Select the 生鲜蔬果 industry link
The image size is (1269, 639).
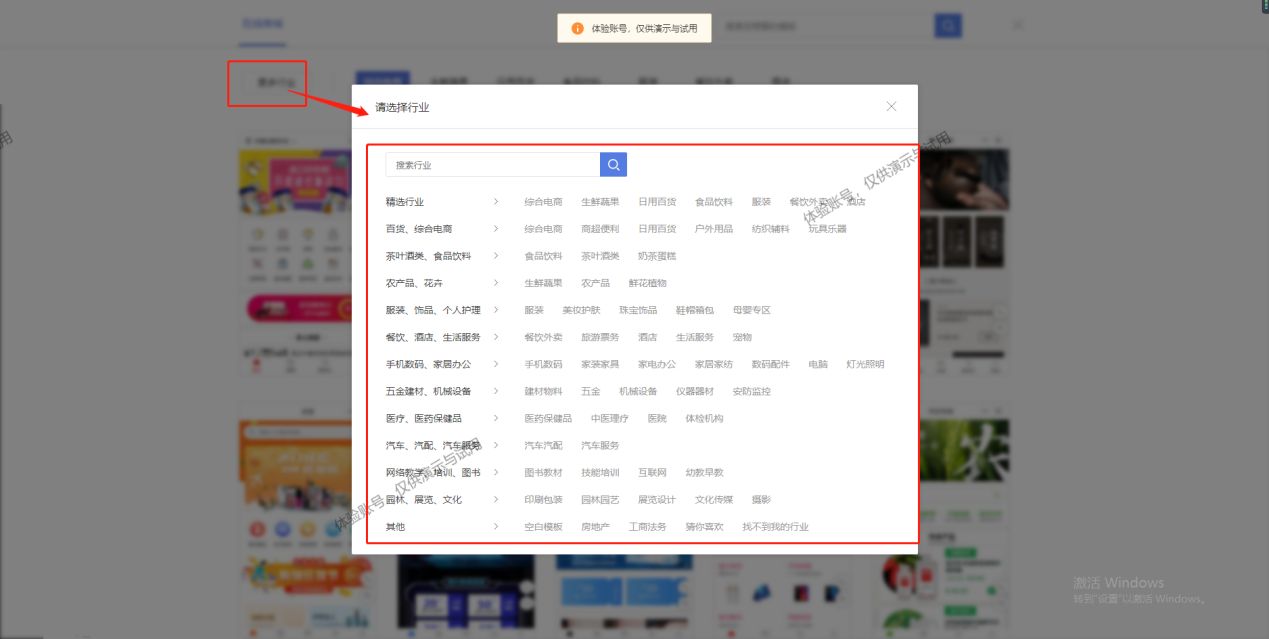tap(599, 201)
